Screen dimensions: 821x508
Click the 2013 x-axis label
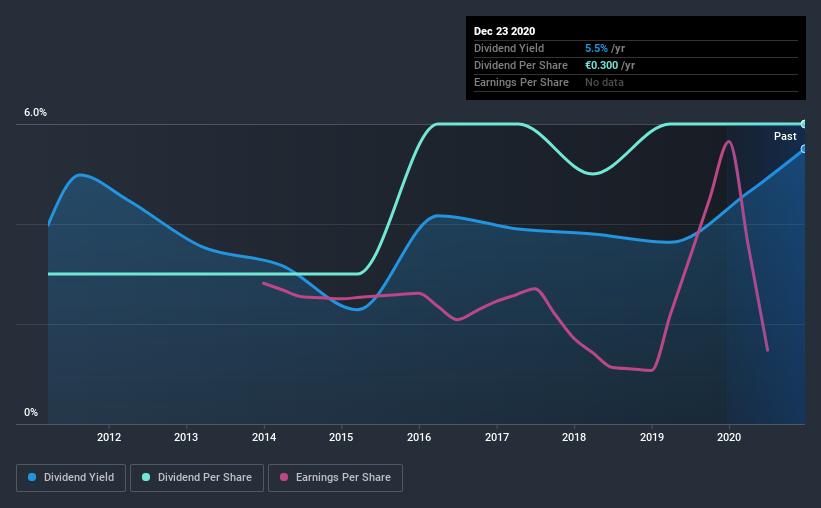point(186,437)
